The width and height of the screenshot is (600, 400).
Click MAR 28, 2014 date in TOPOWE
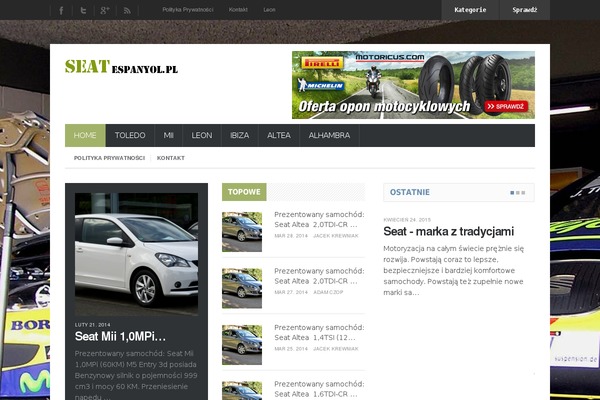click(x=291, y=236)
